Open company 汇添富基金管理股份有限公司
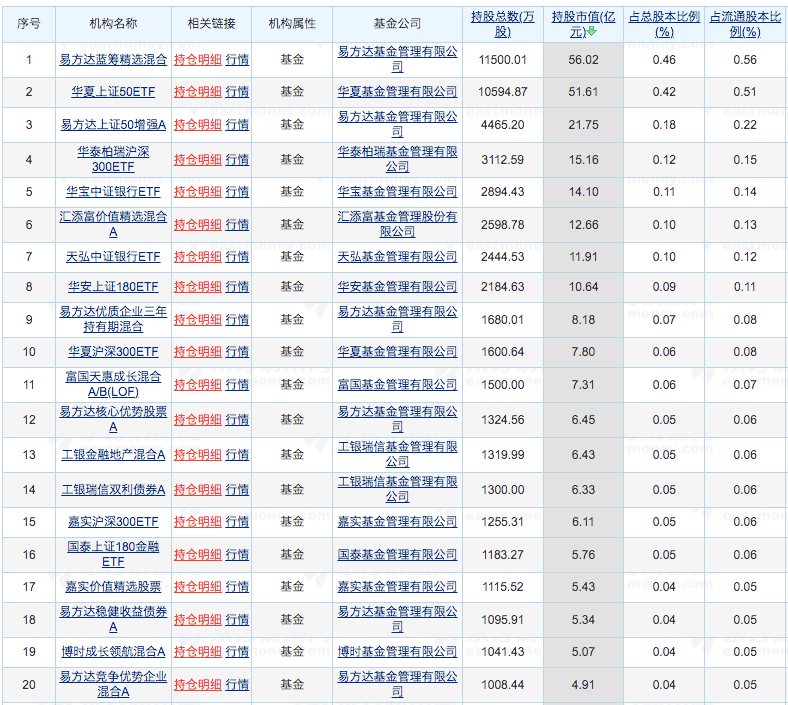The image size is (788, 705). (x=397, y=224)
